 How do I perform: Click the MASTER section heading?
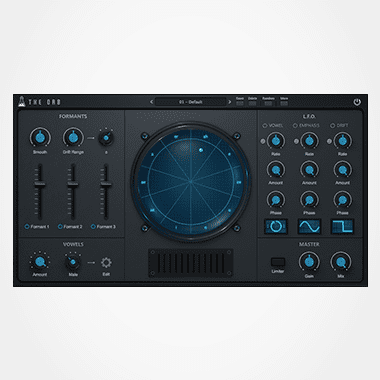(x=309, y=244)
